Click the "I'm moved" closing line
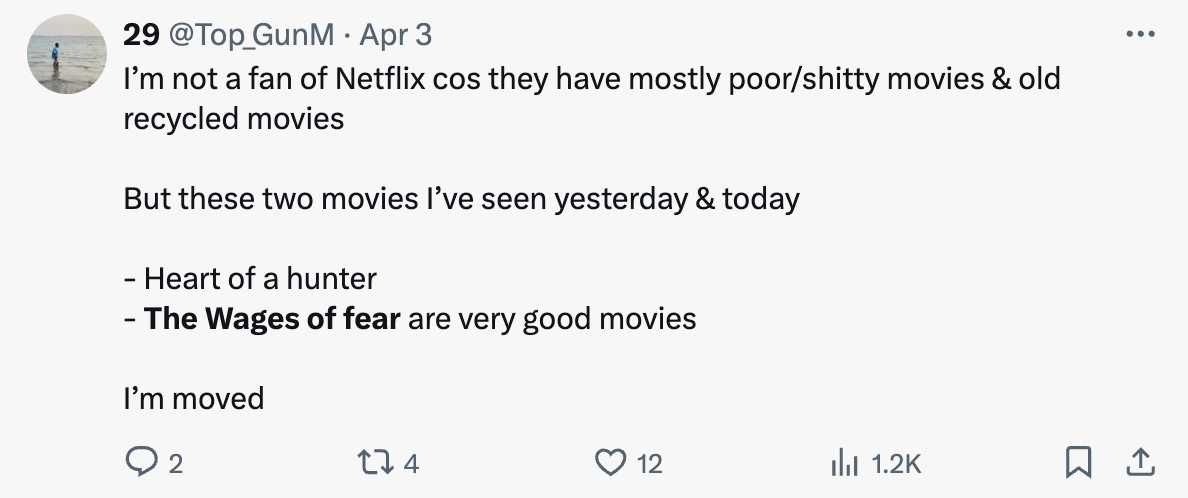This screenshot has width=1188, height=498. point(194,399)
